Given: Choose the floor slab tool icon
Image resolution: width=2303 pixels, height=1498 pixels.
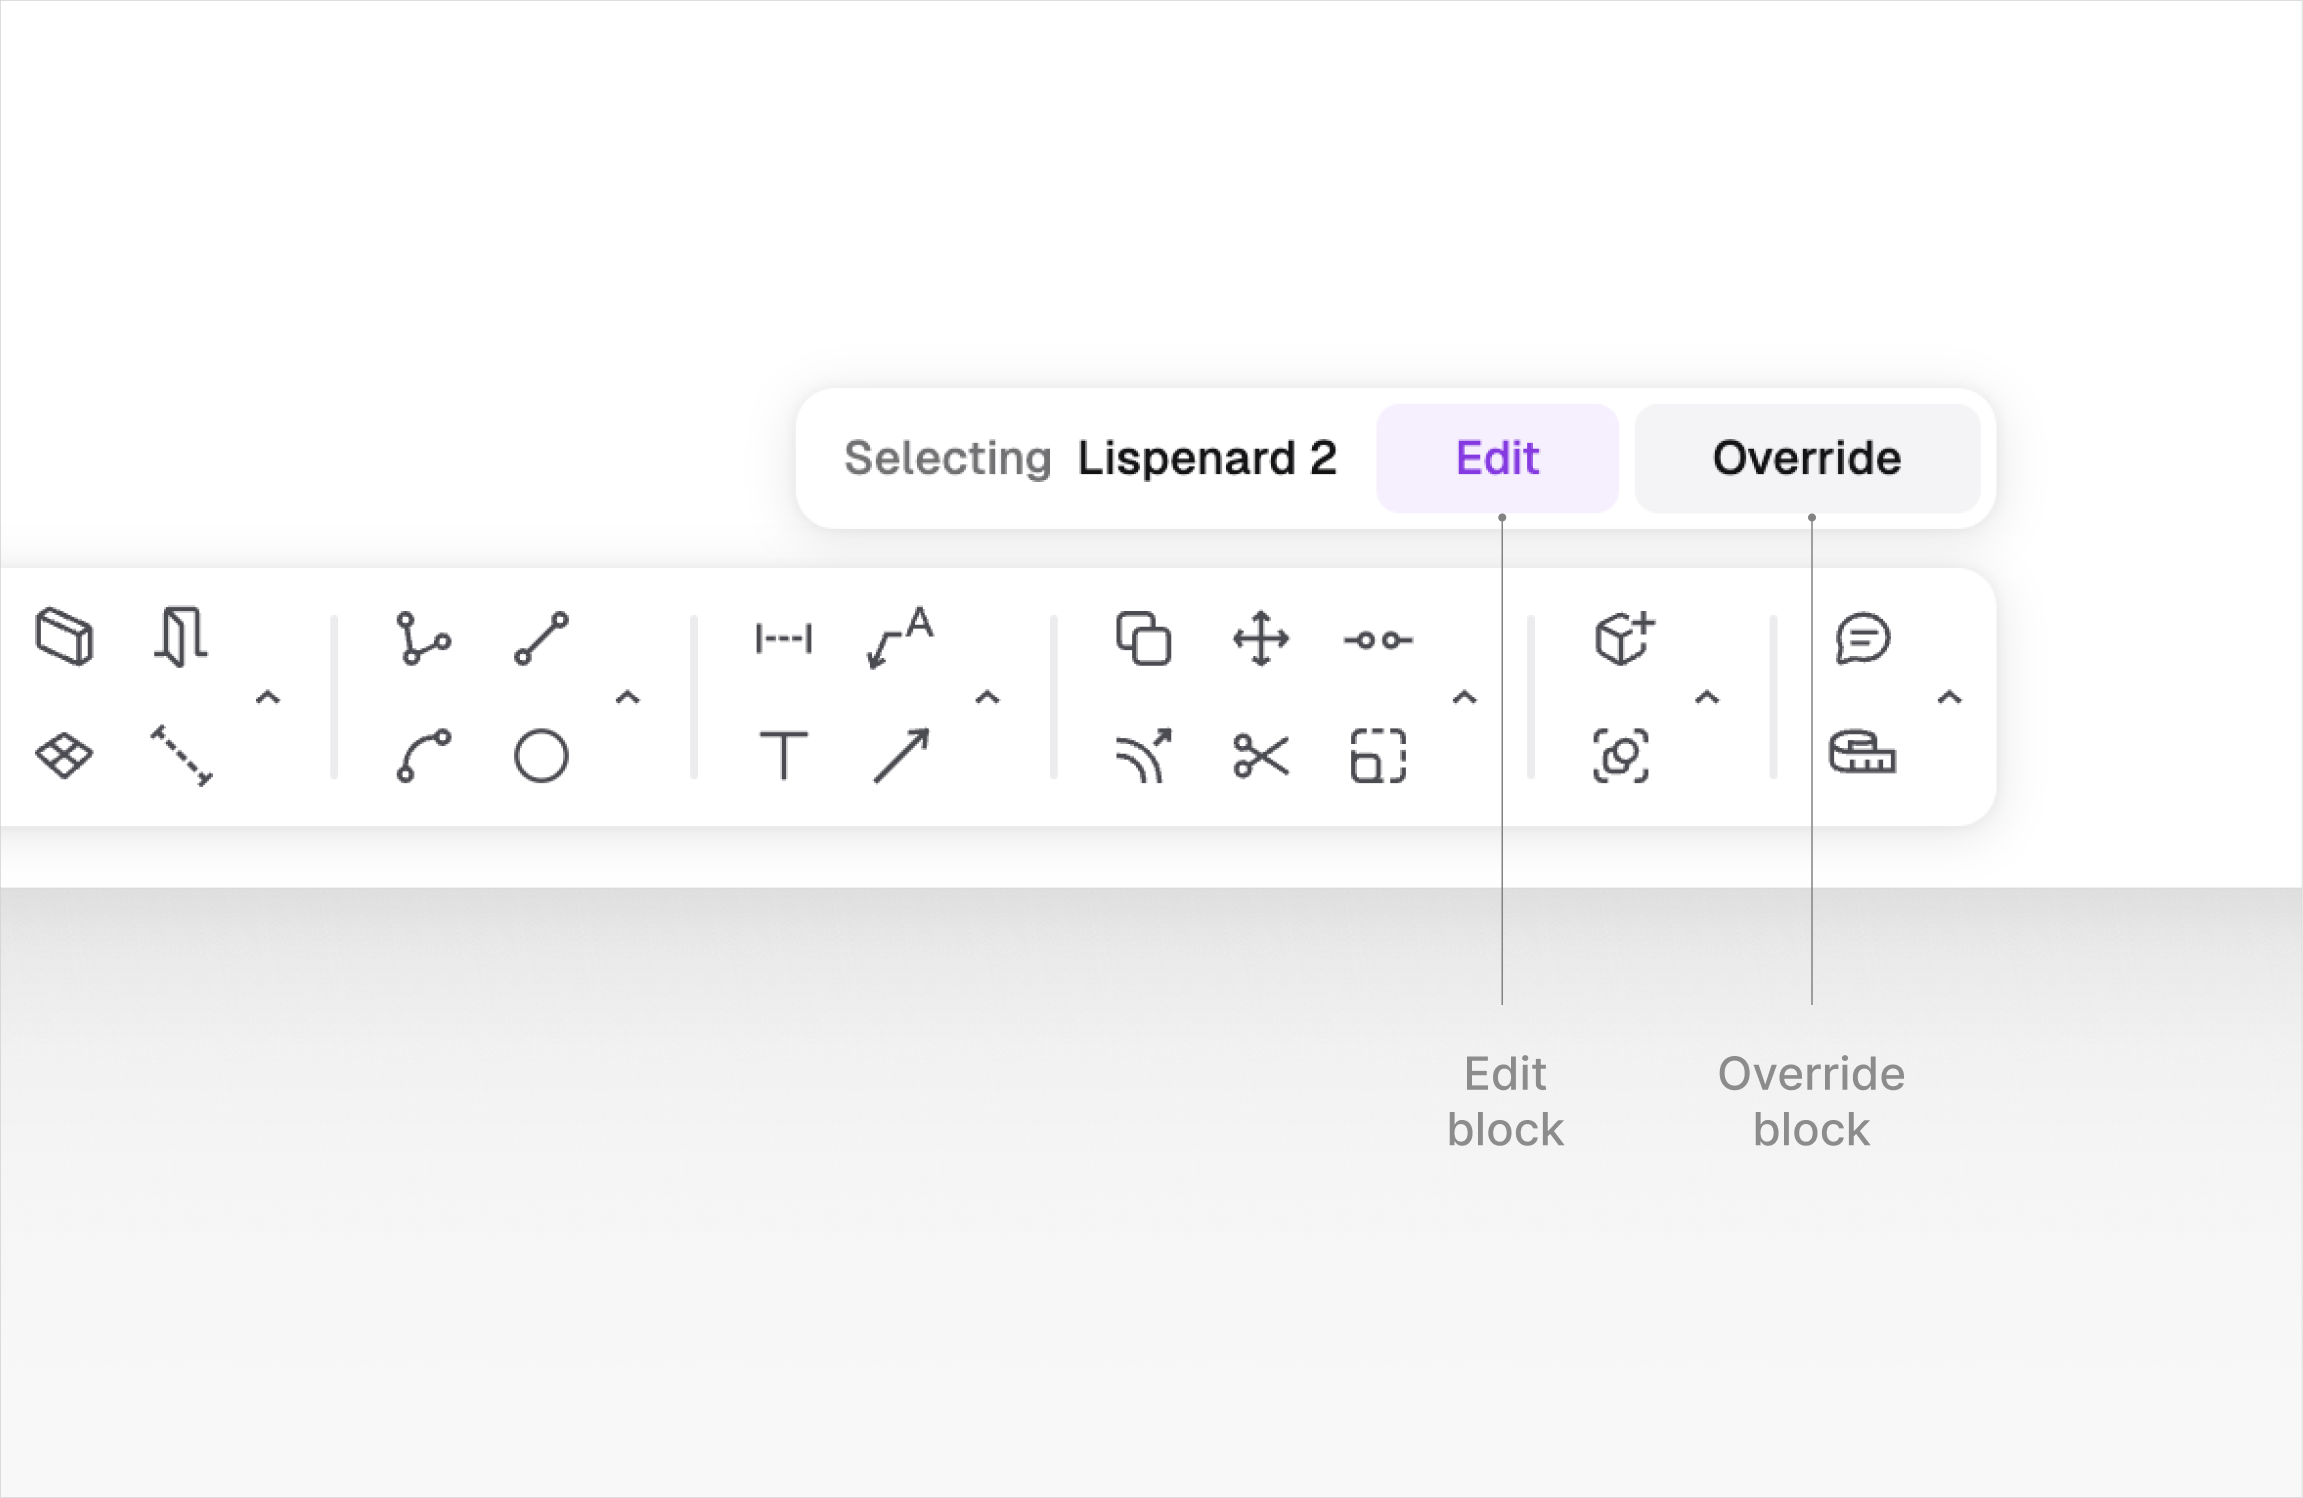Looking at the screenshot, I should pyautogui.click(x=64, y=755).
